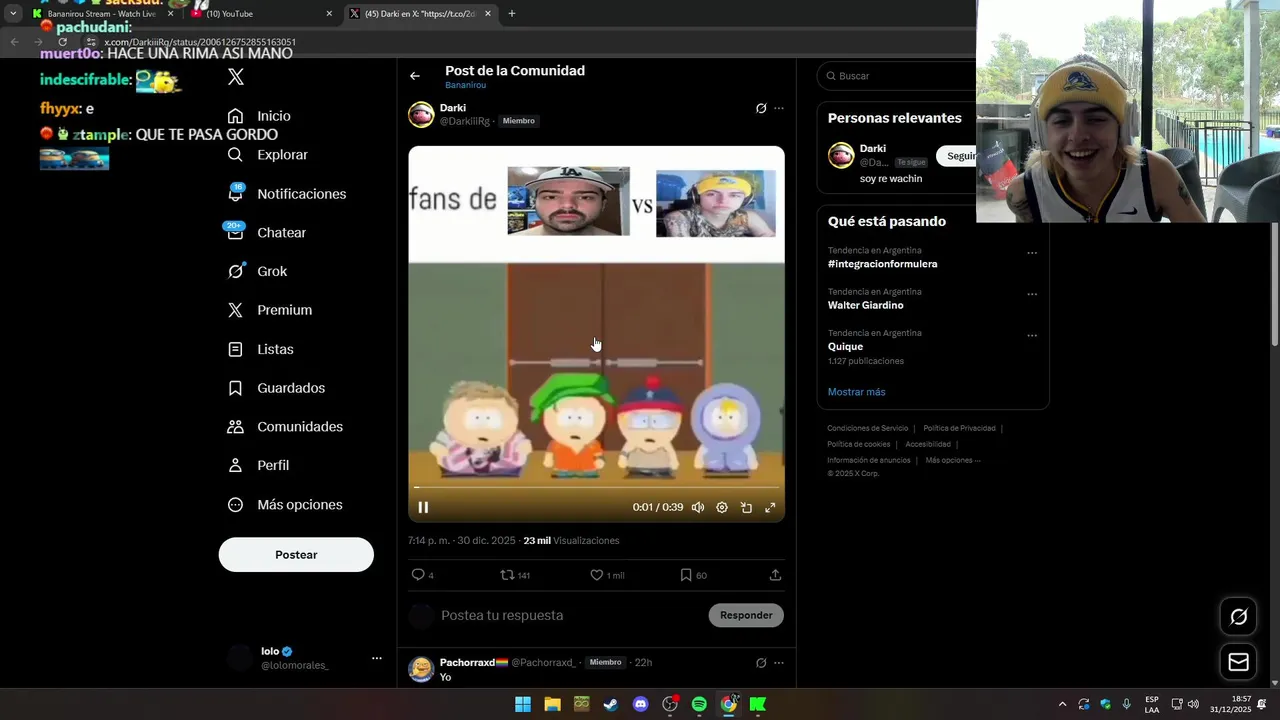Pause the video playback

pos(423,508)
